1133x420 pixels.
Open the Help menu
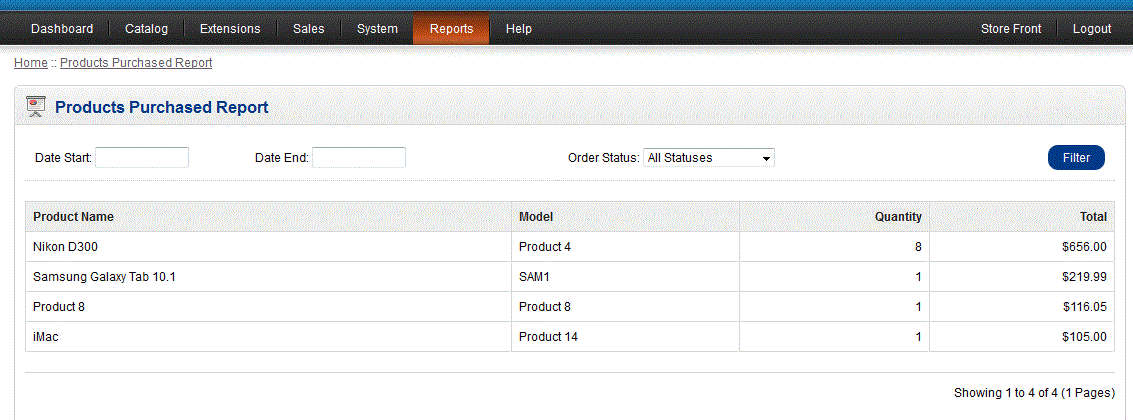519,29
